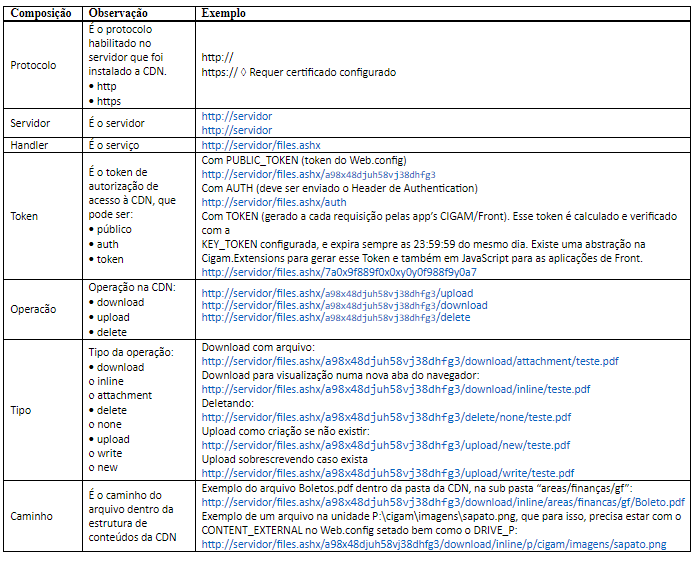Open the download/inline/teste.pdf link
Viewport: 700px width, 561px height.
[x=396, y=389]
